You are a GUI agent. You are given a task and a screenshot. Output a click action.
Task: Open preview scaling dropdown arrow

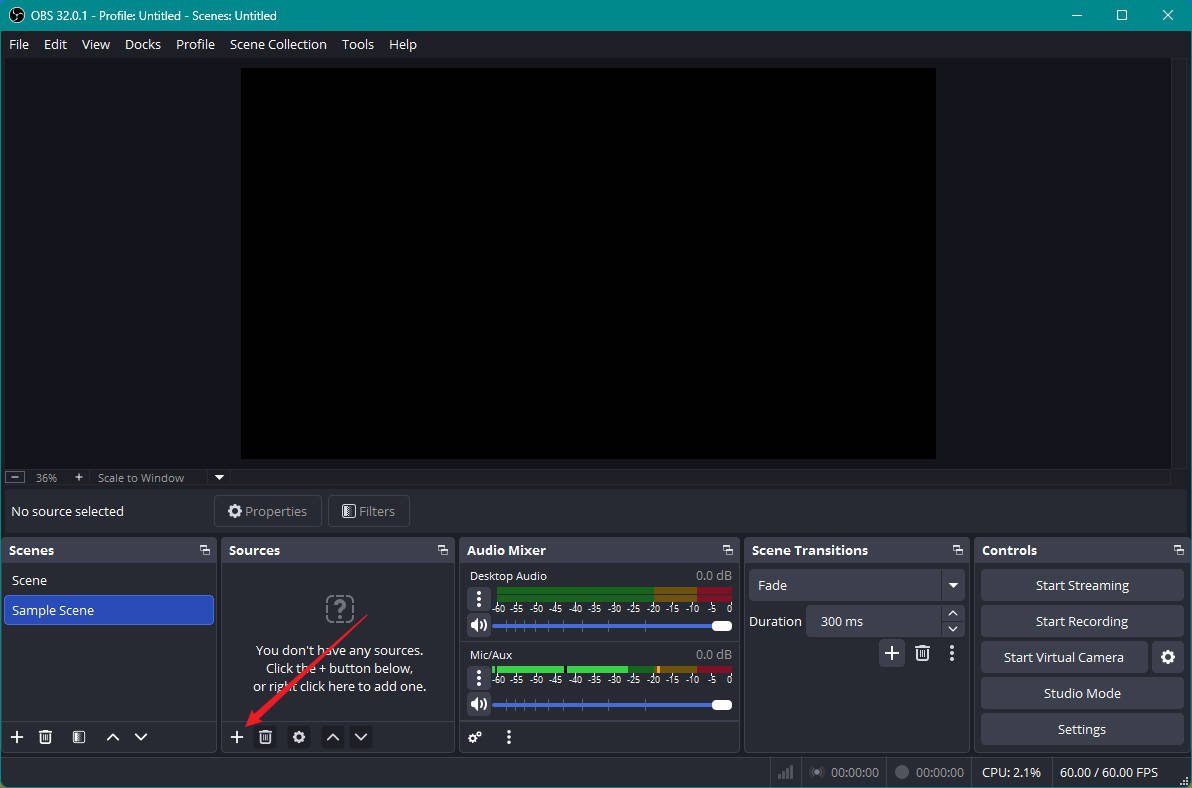pos(219,477)
